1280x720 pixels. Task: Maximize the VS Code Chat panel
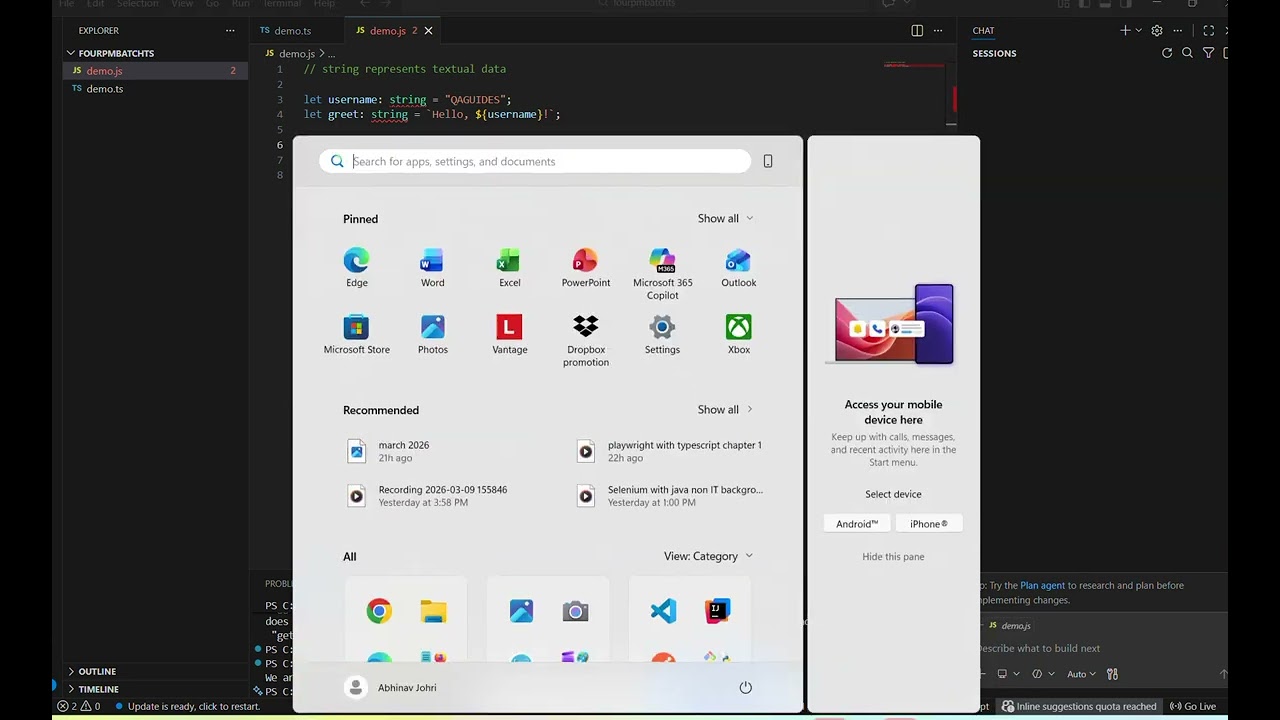(1209, 31)
